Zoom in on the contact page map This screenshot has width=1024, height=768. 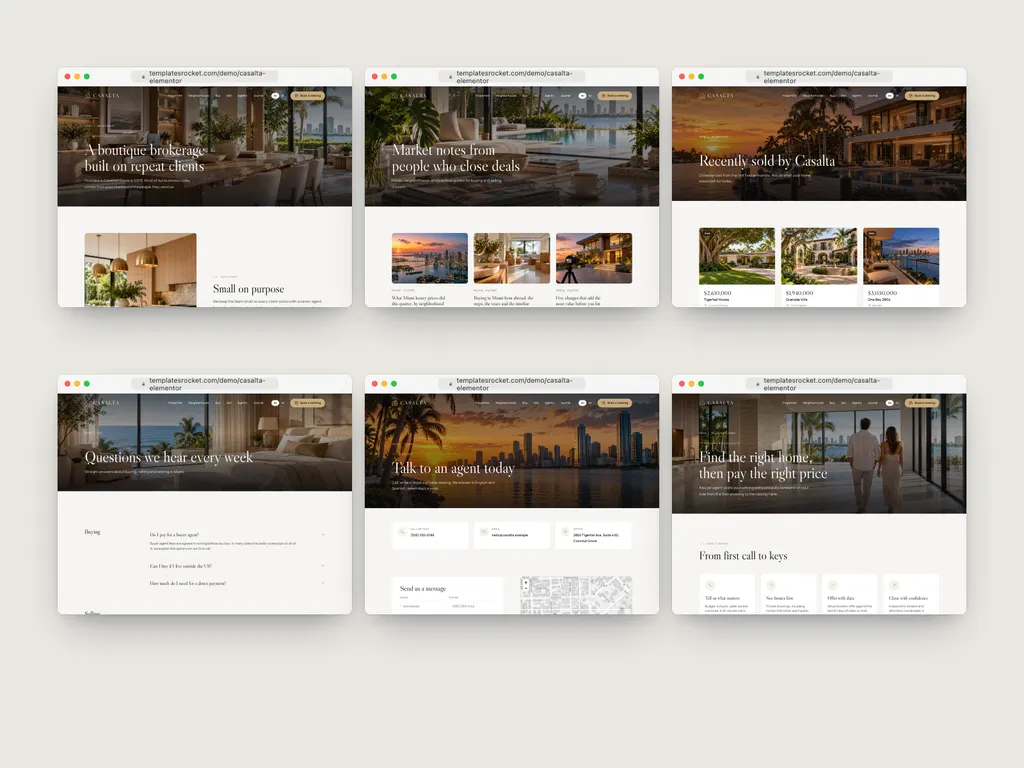click(526, 582)
